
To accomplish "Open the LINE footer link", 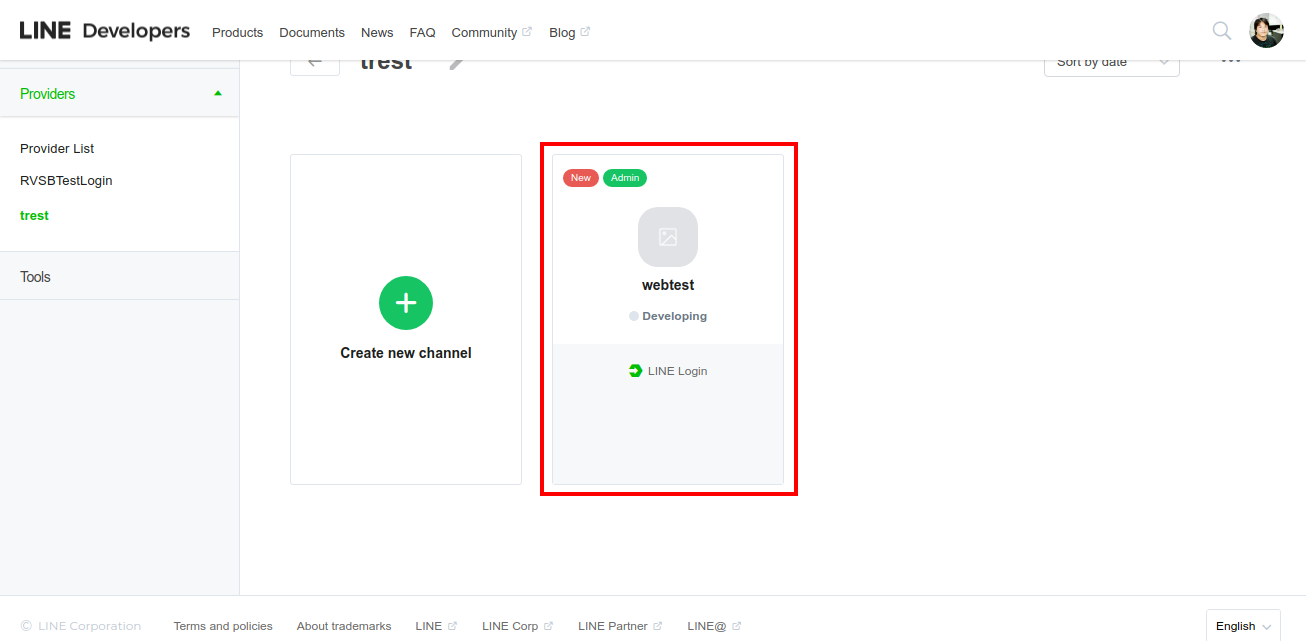I will coord(436,626).
